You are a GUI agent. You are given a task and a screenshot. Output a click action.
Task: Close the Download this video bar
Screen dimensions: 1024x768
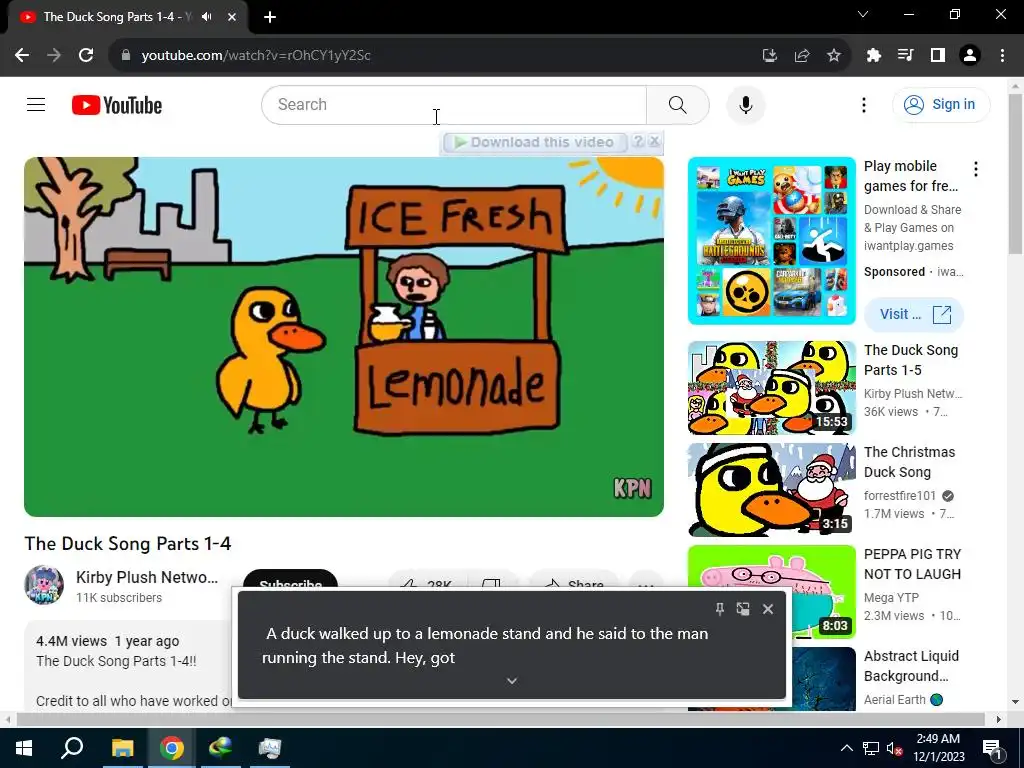pos(654,141)
